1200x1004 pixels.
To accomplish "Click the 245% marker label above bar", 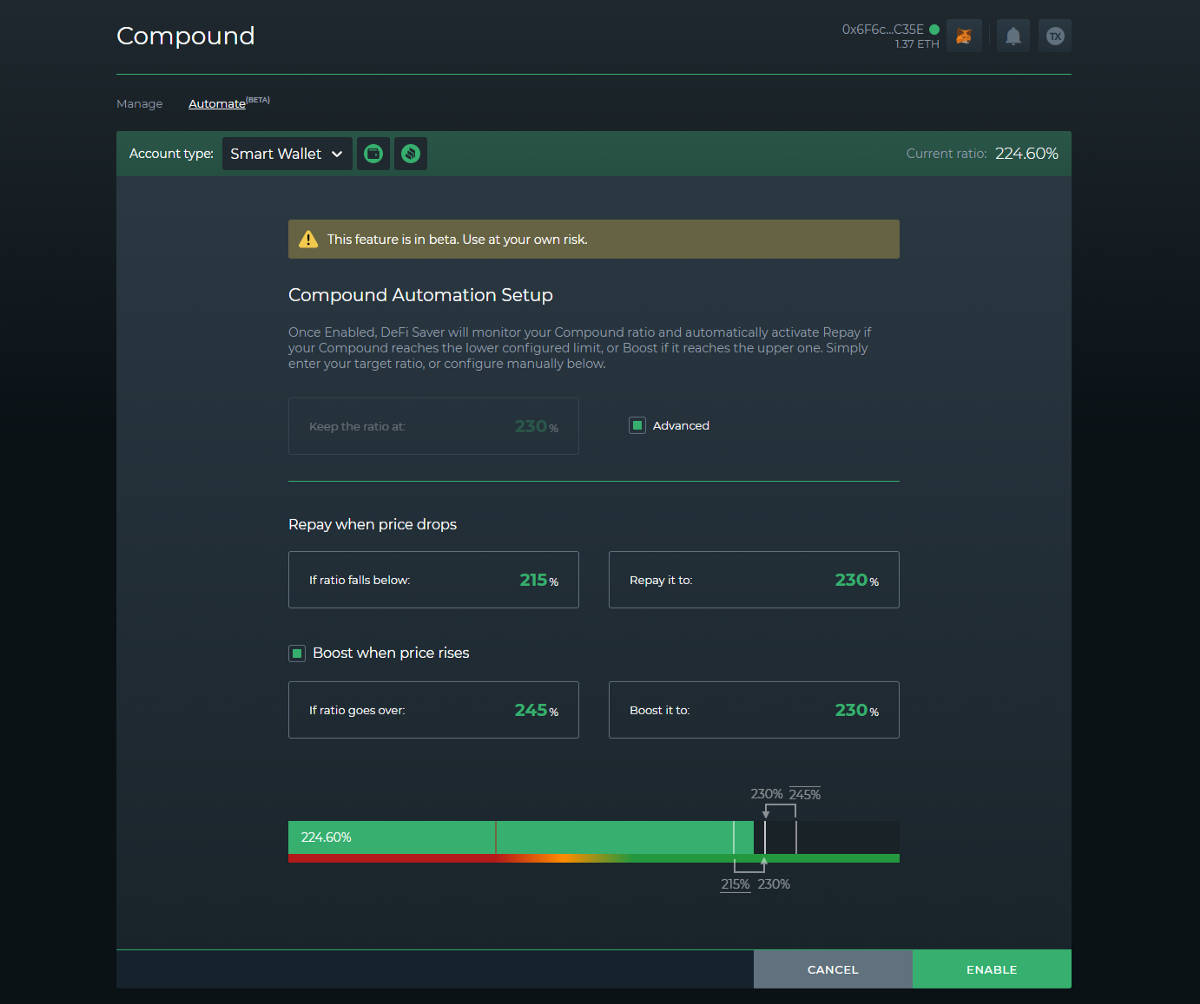I will [805, 795].
